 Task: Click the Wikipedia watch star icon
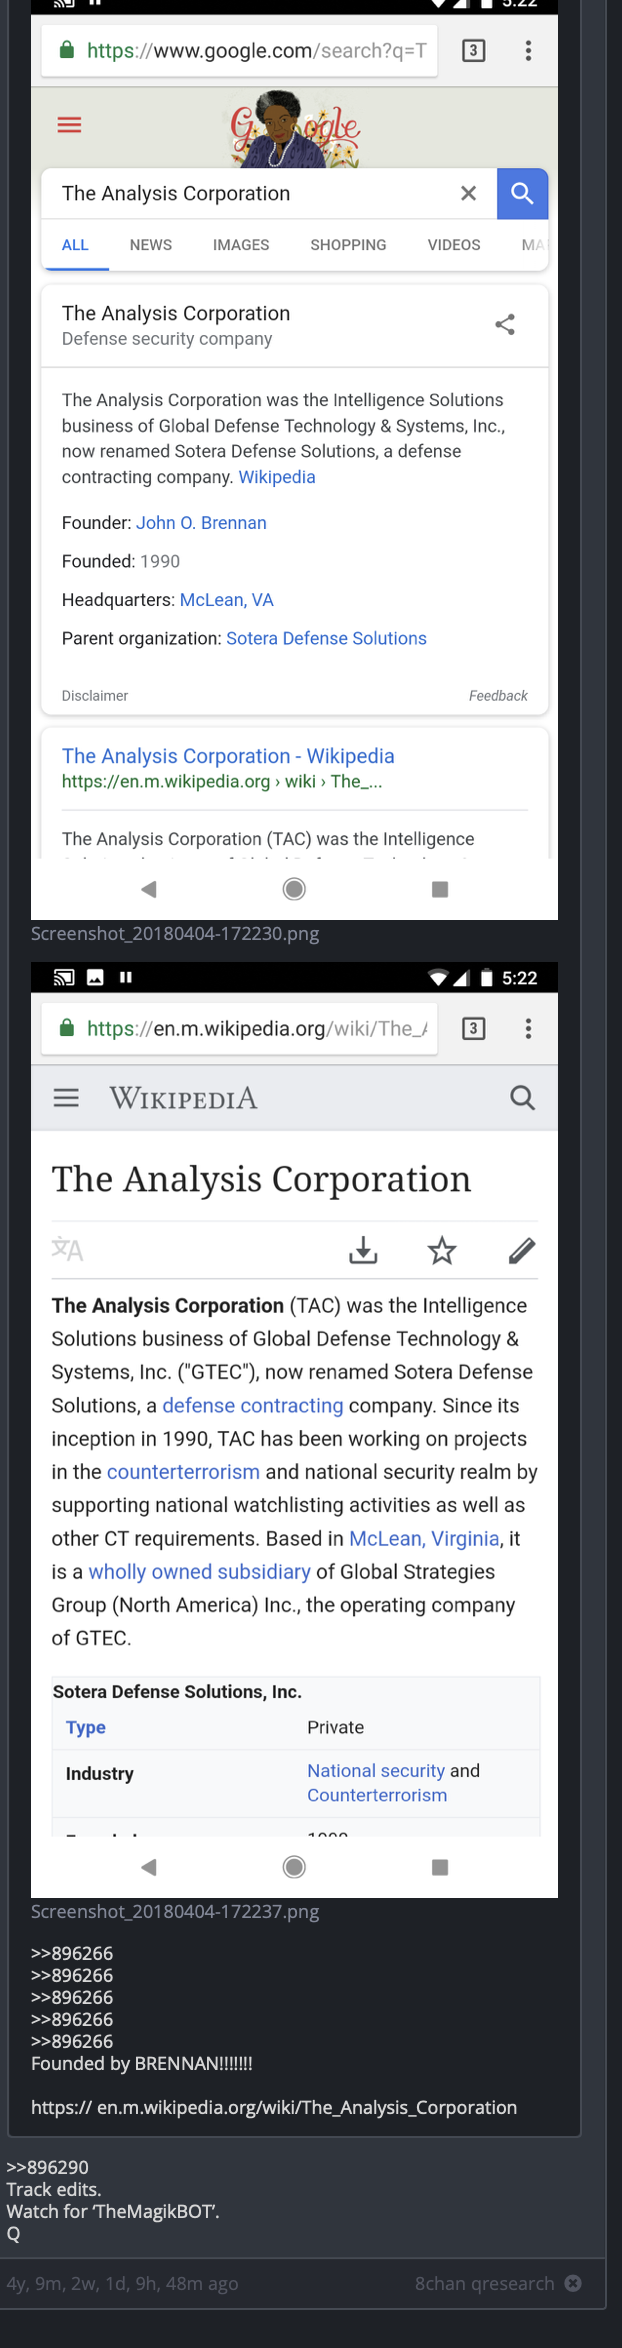click(442, 1250)
